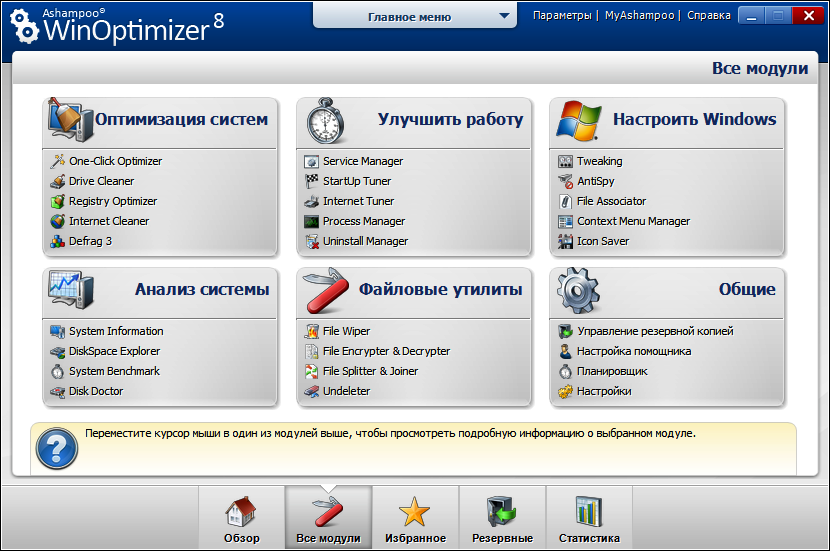Image resolution: width=830 pixels, height=551 pixels.
Task: Open File Encrypter & Decrypter
Action: [386, 351]
